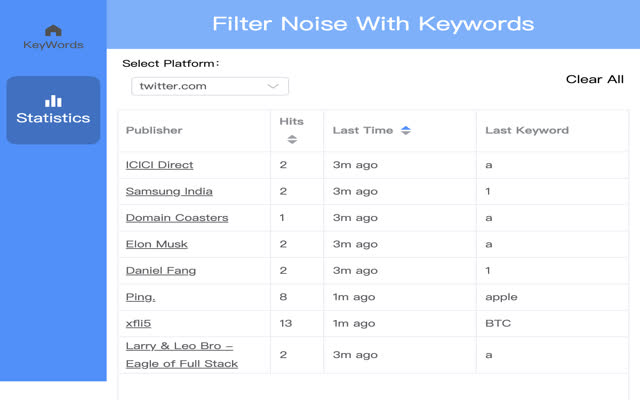Screen dimensions: 640x400
Task: Open Daniel Fang publisher link
Action: coord(161,270)
